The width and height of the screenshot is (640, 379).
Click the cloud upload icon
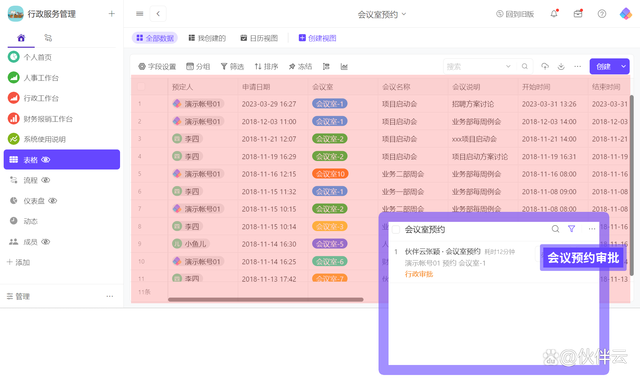pos(545,66)
